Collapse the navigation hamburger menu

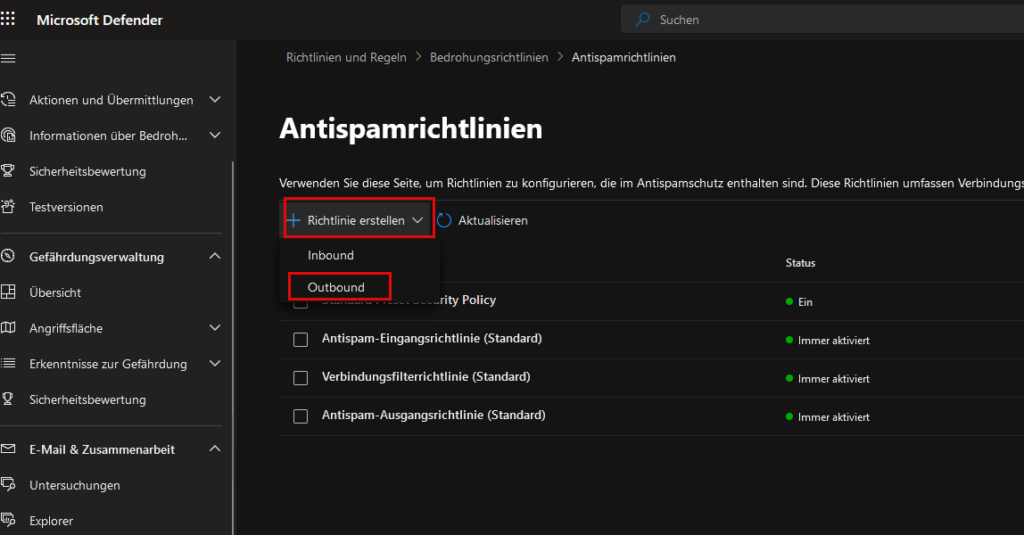[8, 59]
